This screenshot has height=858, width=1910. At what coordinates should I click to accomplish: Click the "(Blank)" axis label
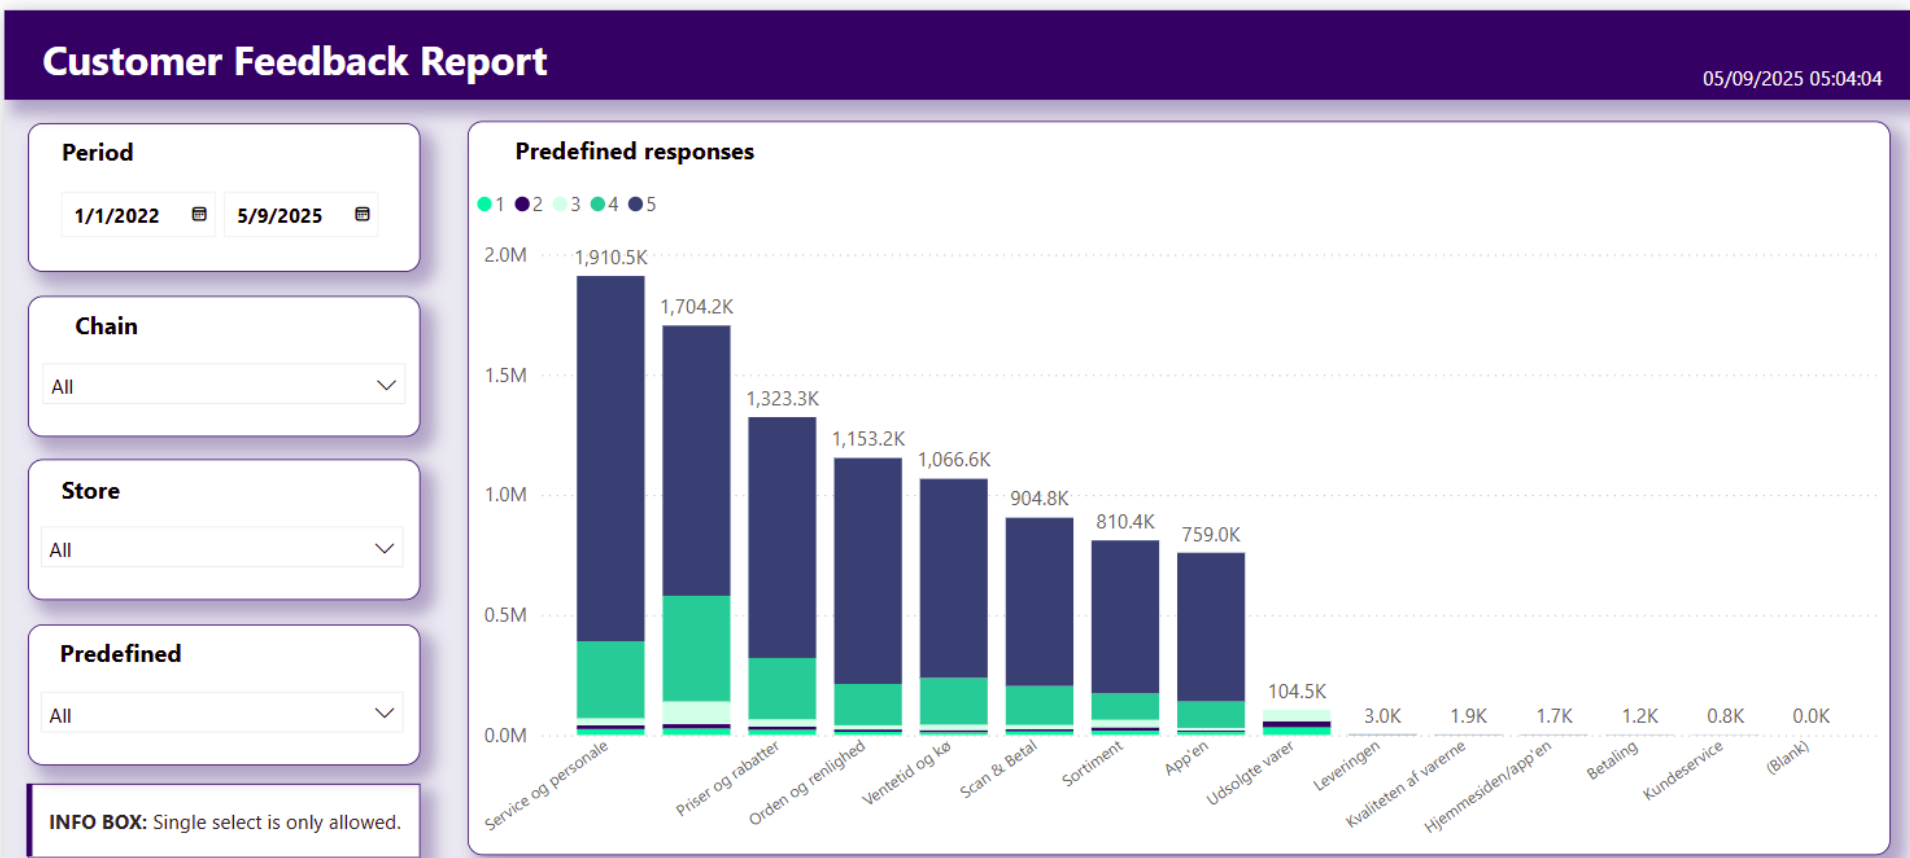1788,757
